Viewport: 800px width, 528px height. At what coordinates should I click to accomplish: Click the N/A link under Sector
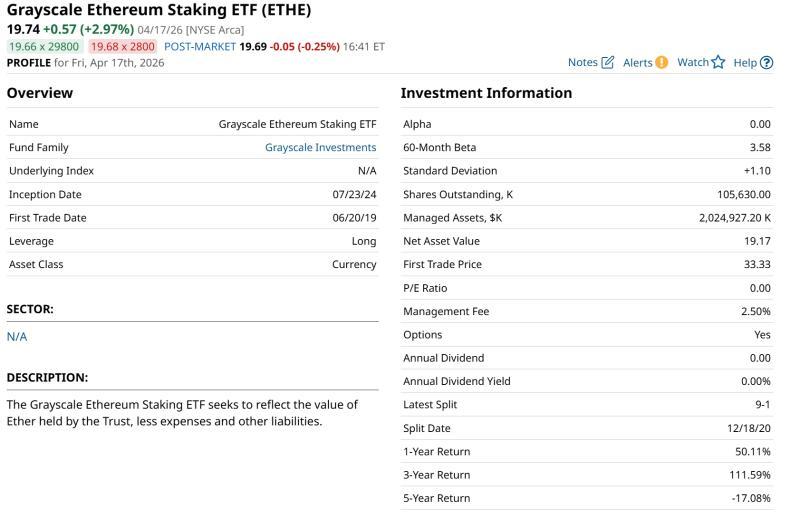tap(17, 337)
